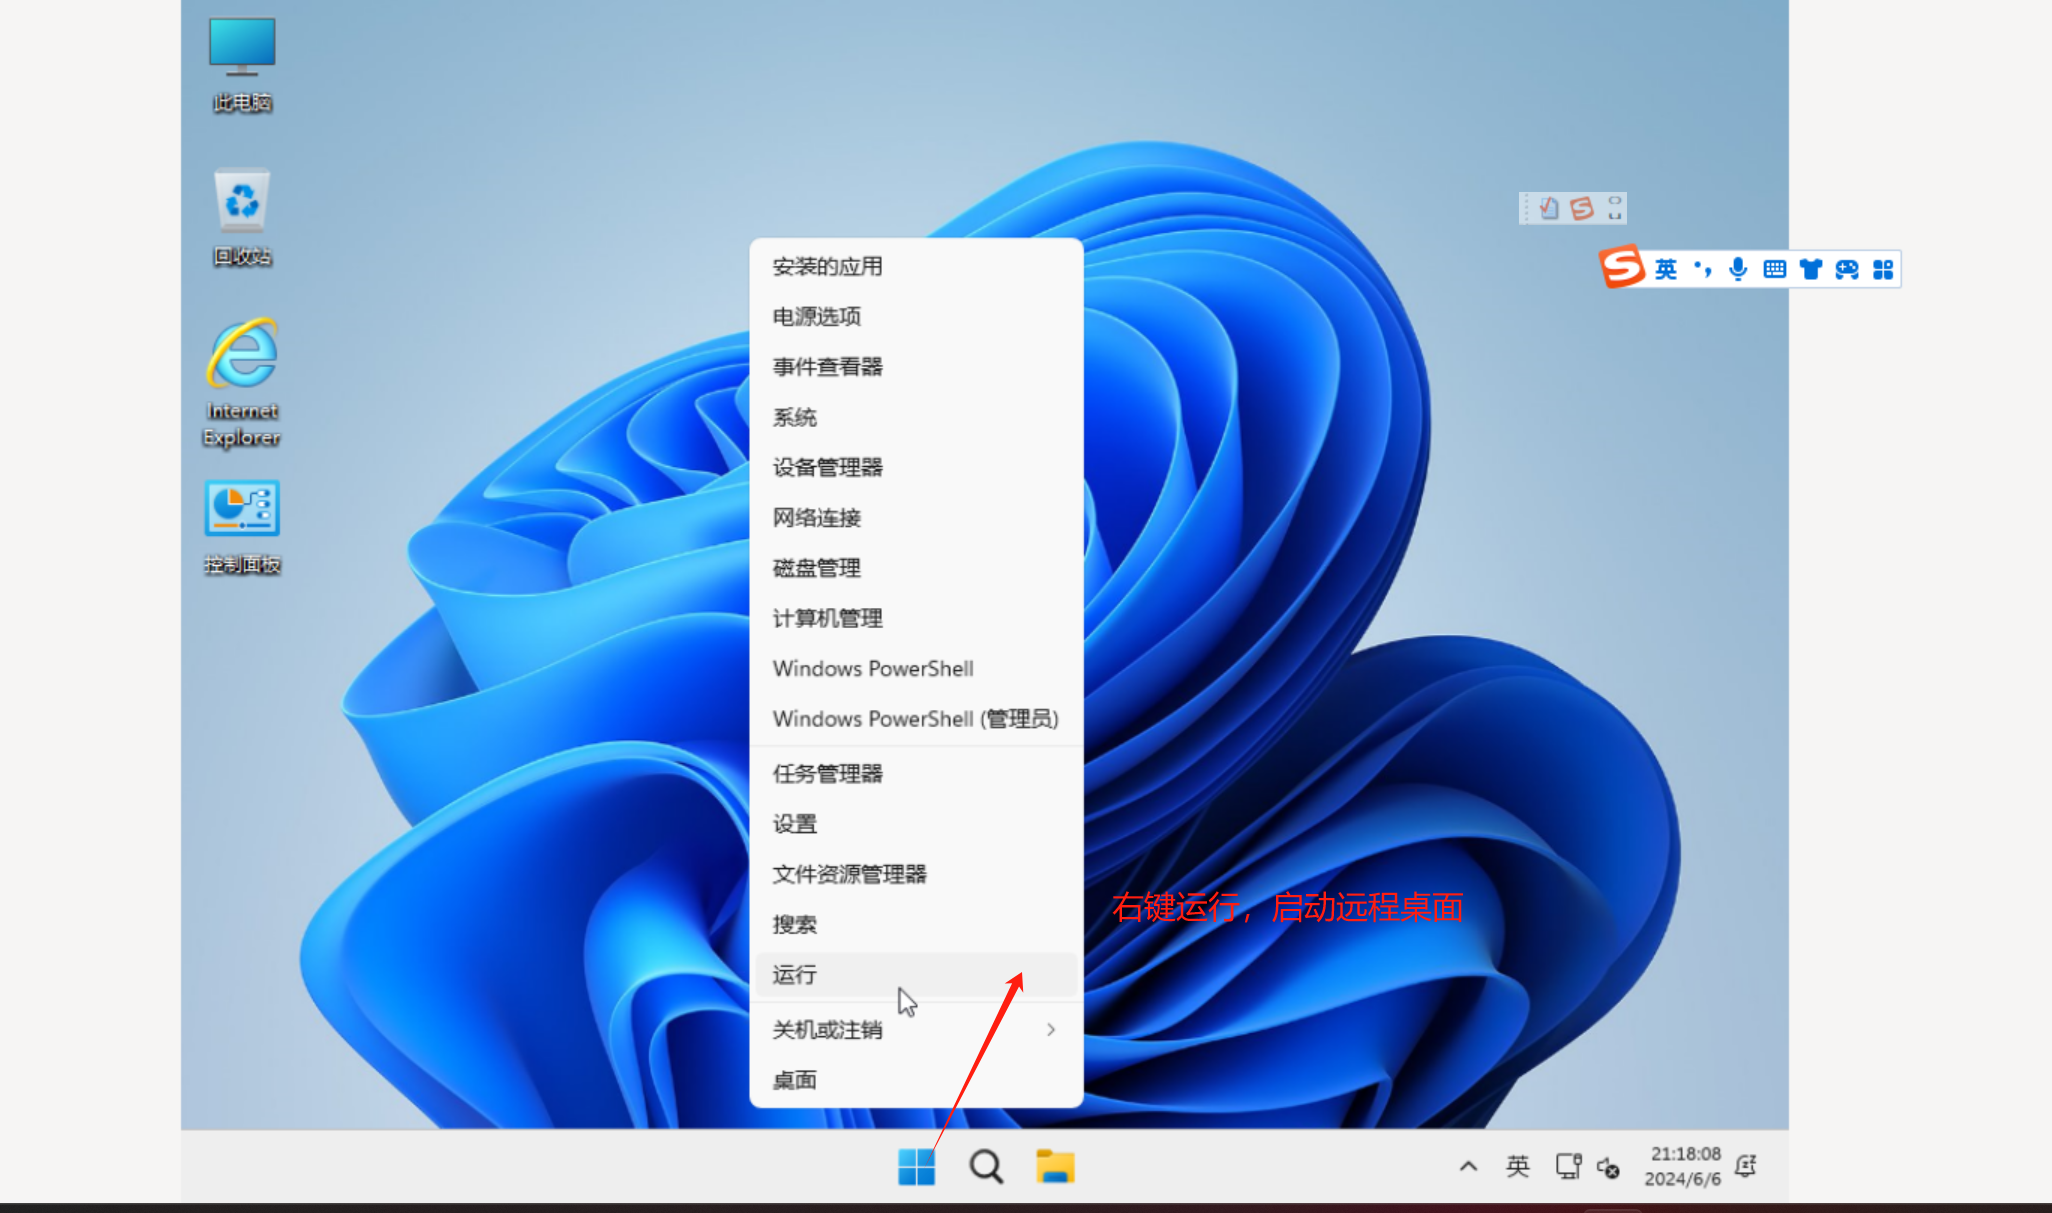
Task: Click the Sogou game controller icon
Action: (x=1846, y=269)
